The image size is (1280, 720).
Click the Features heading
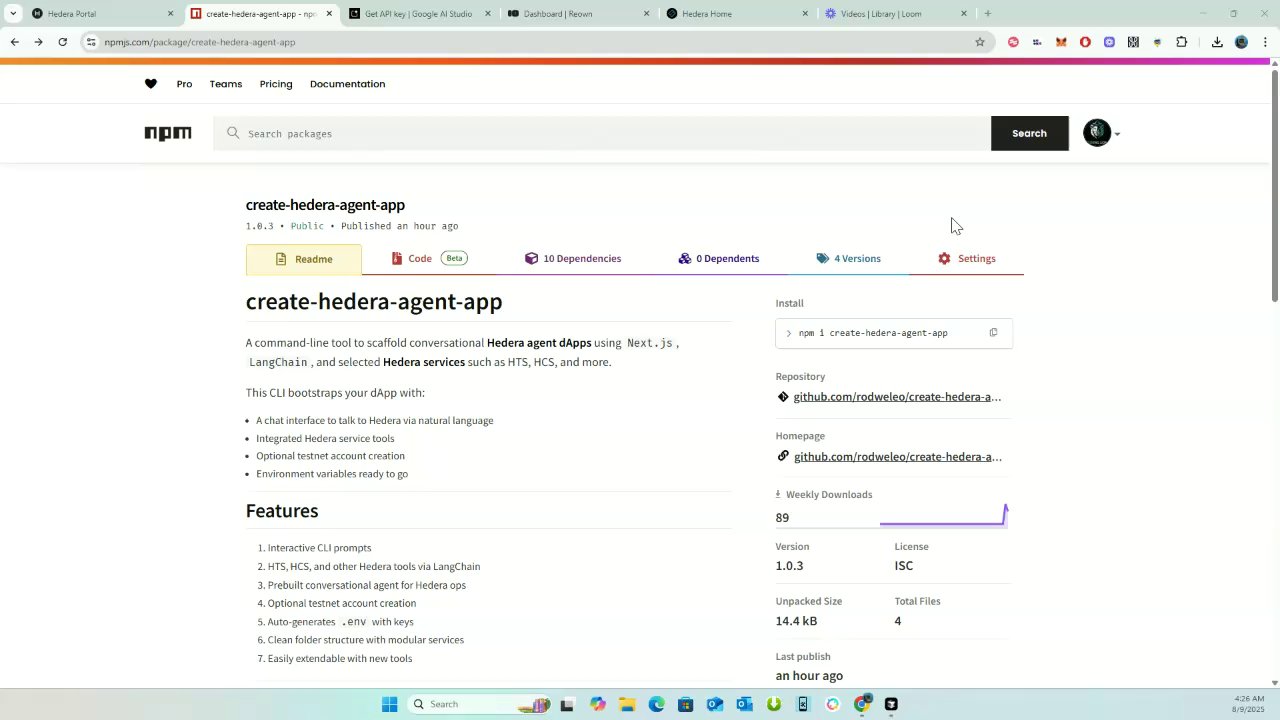pyautogui.click(x=282, y=511)
